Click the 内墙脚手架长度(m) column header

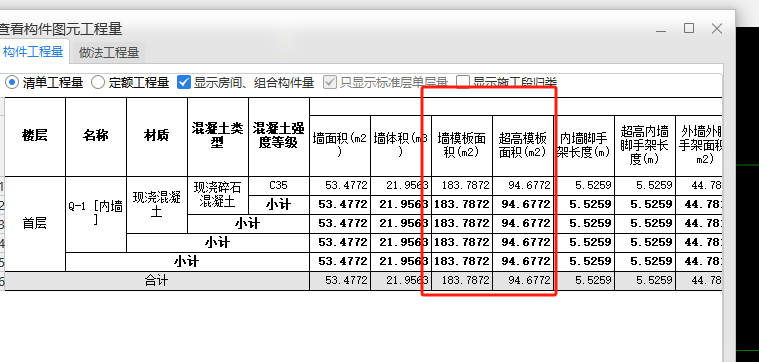pyautogui.click(x=584, y=146)
